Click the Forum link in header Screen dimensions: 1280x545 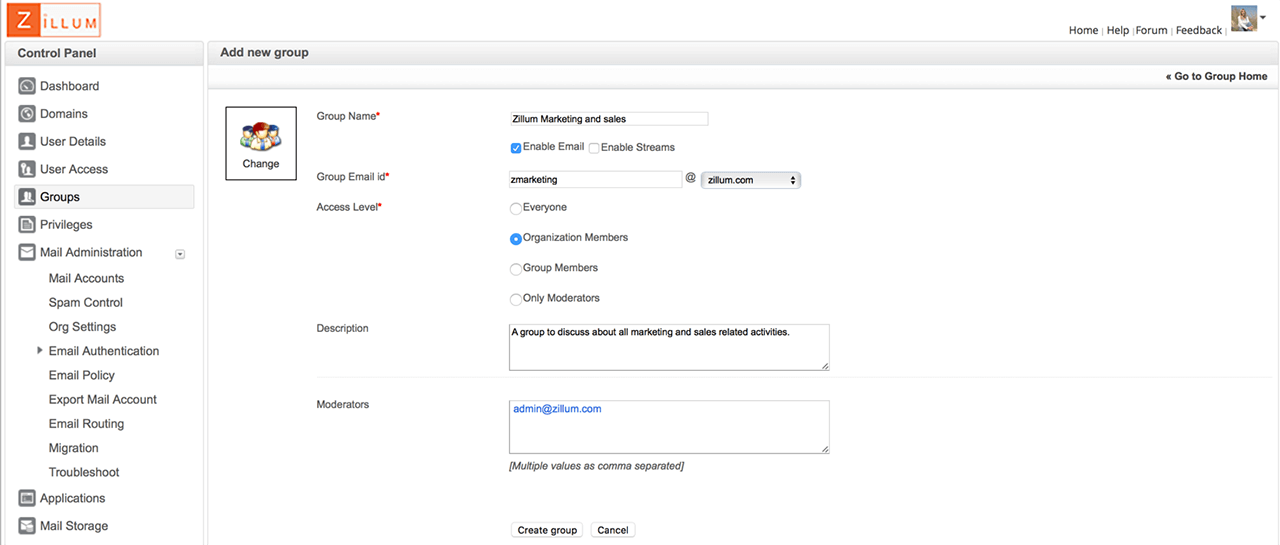(x=1152, y=30)
